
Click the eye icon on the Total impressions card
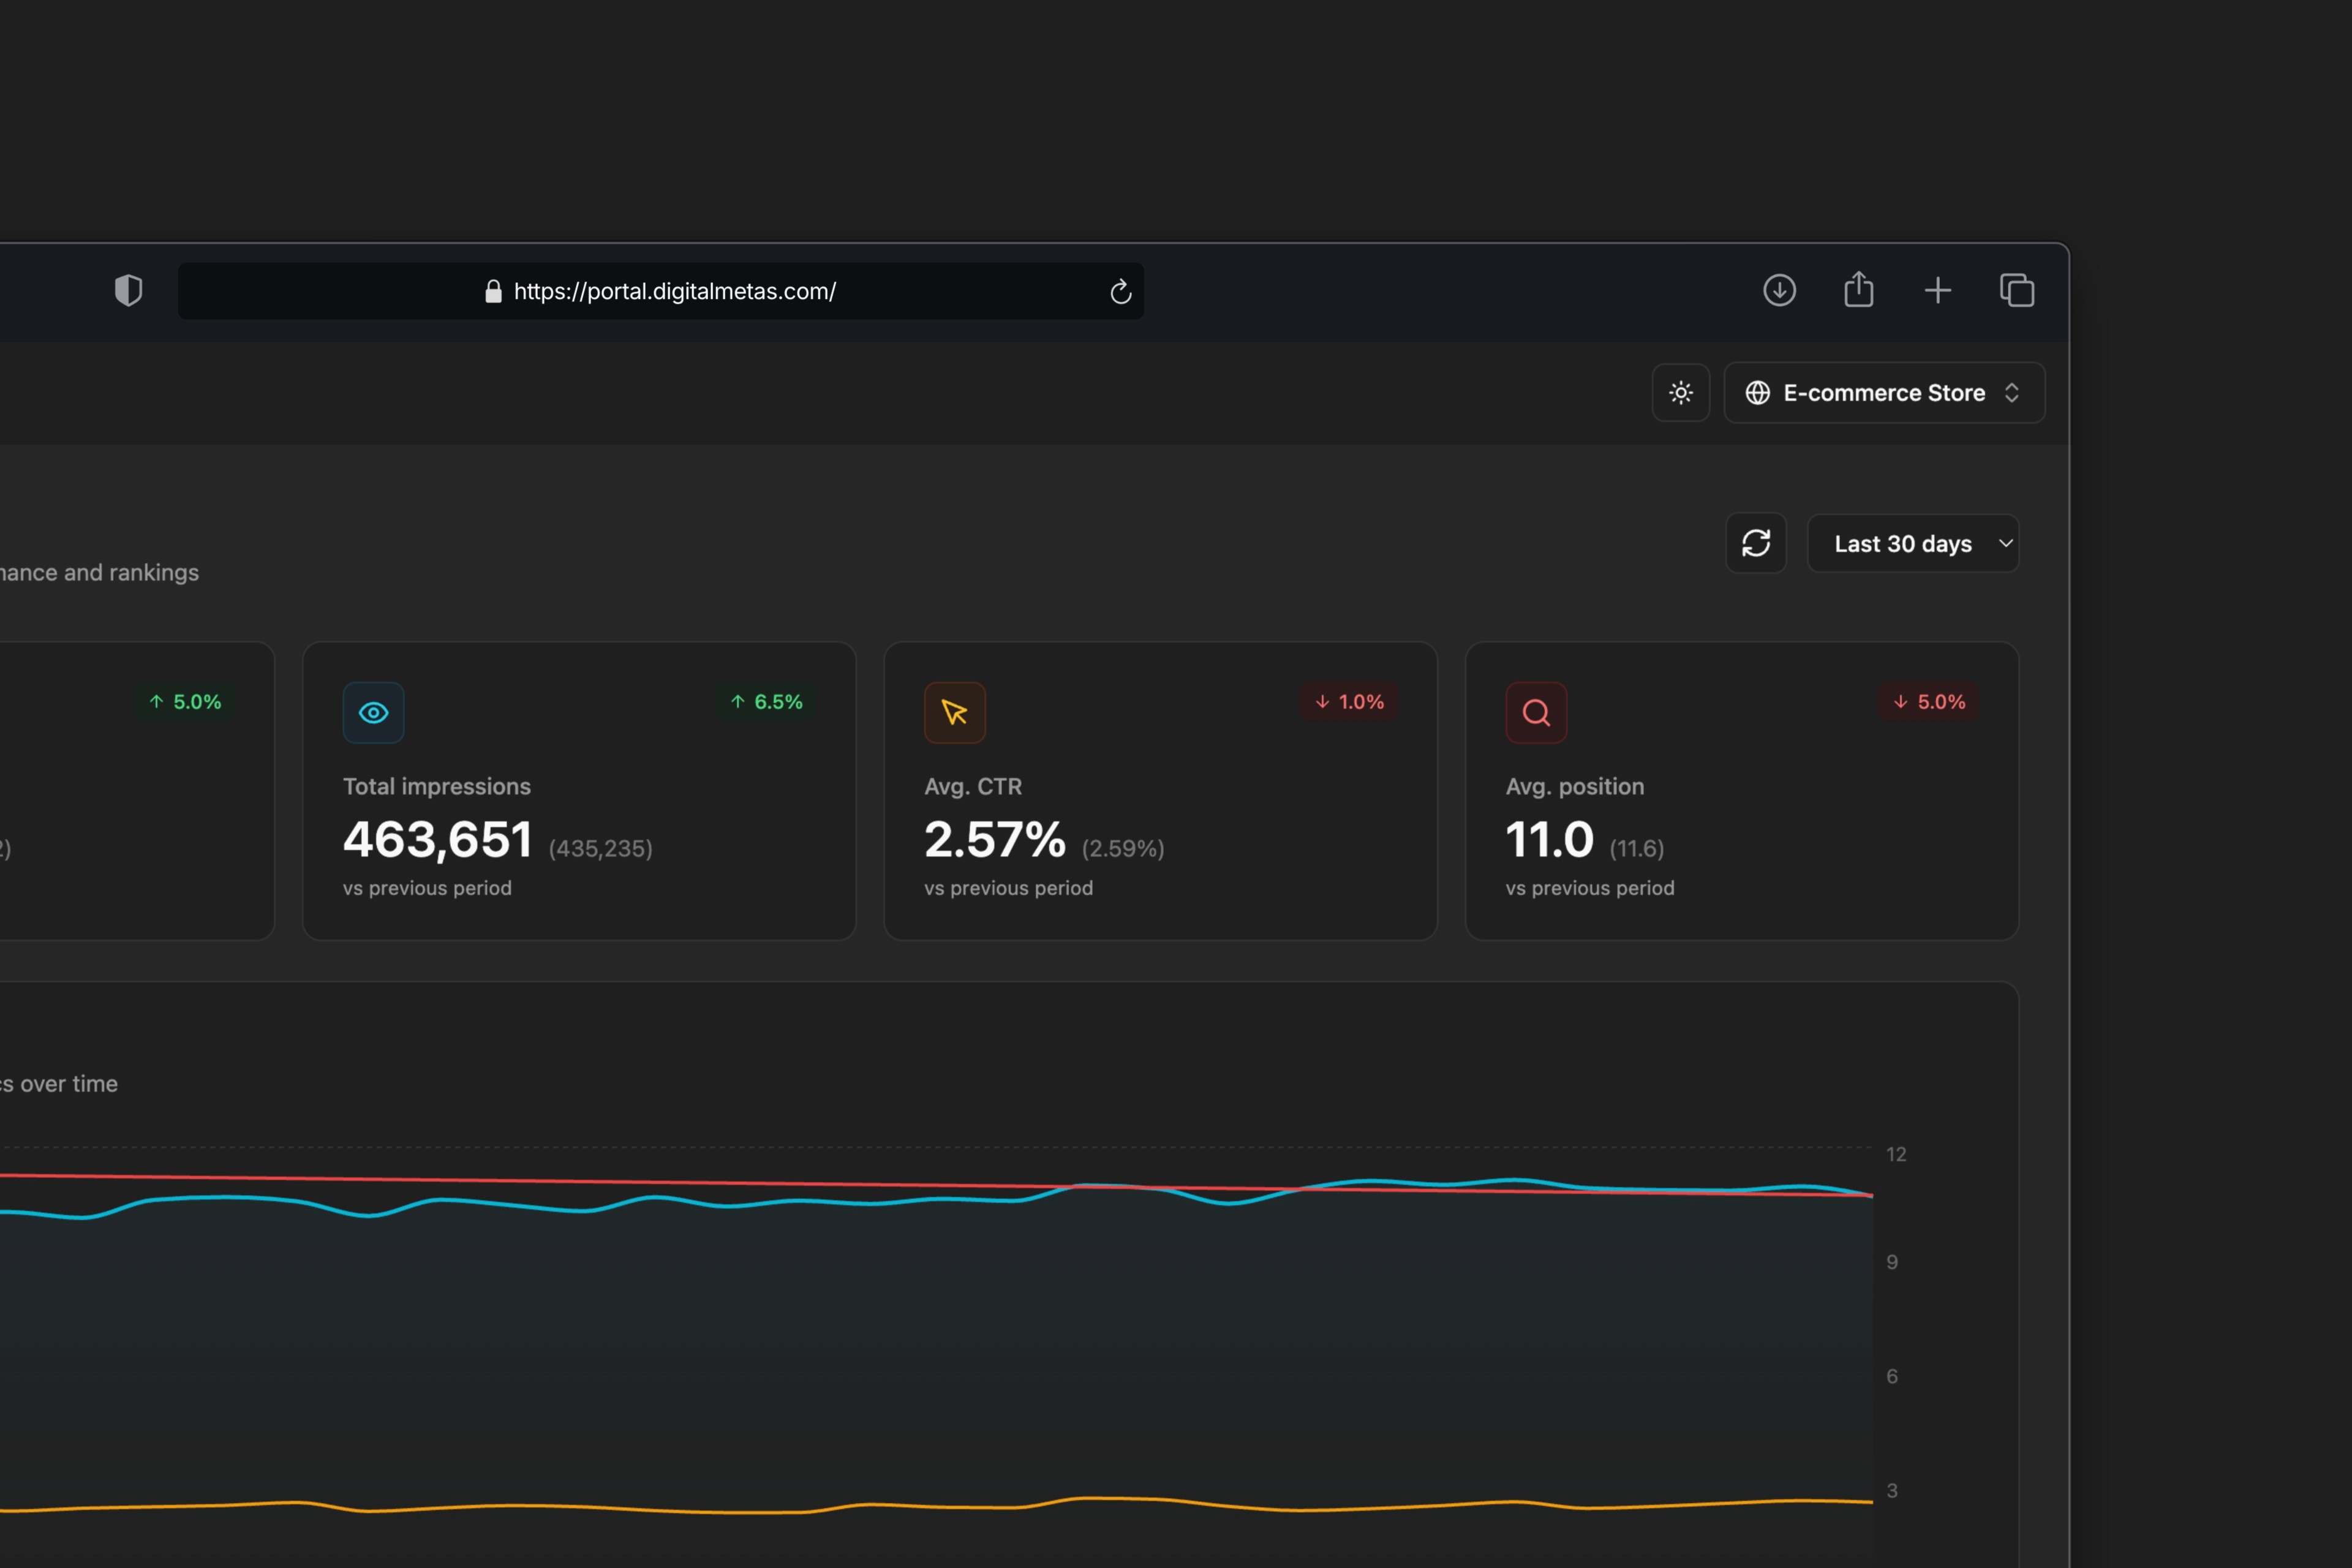[x=373, y=712]
